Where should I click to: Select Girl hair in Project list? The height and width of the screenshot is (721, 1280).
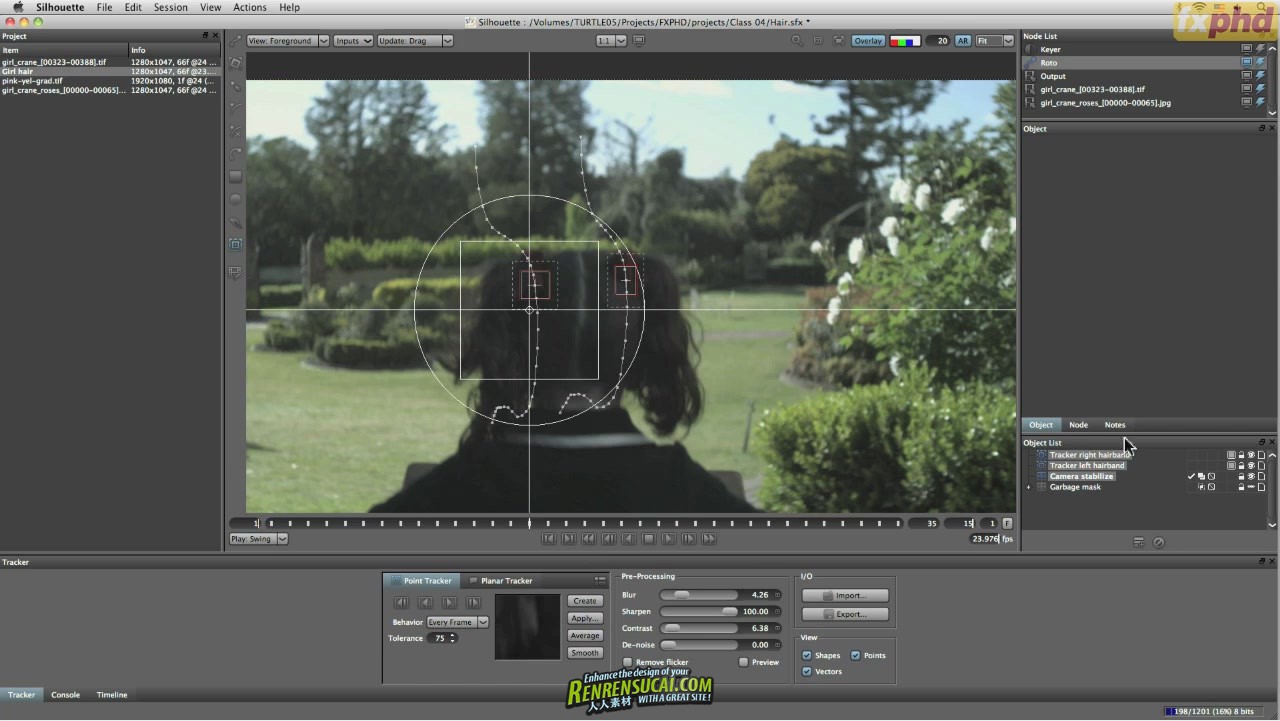(110, 72)
